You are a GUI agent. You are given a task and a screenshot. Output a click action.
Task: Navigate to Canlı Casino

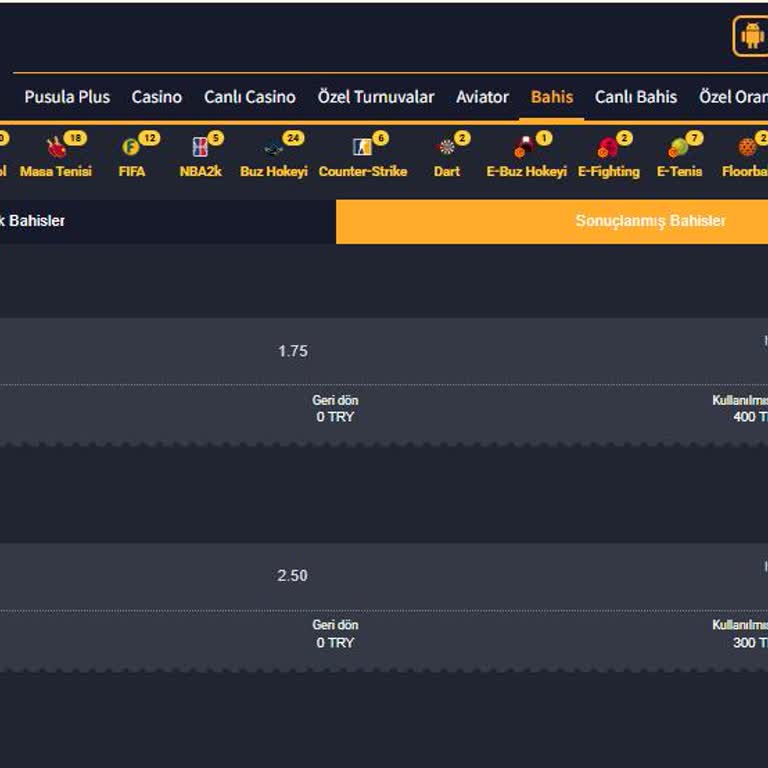point(250,97)
